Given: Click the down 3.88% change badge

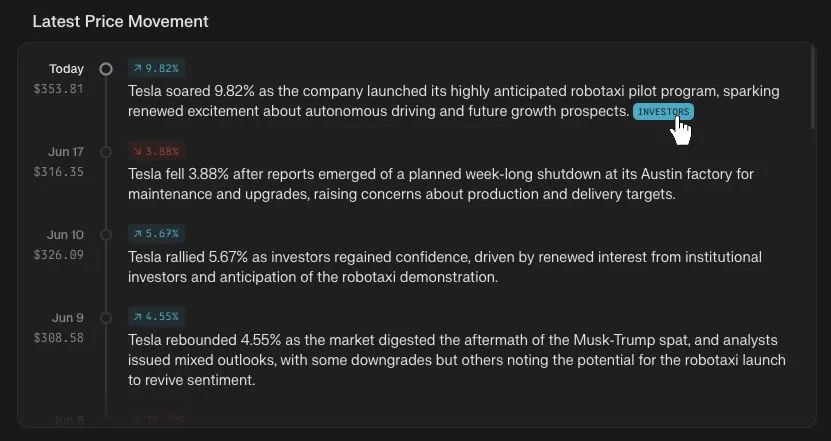Looking at the screenshot, I should (x=156, y=151).
